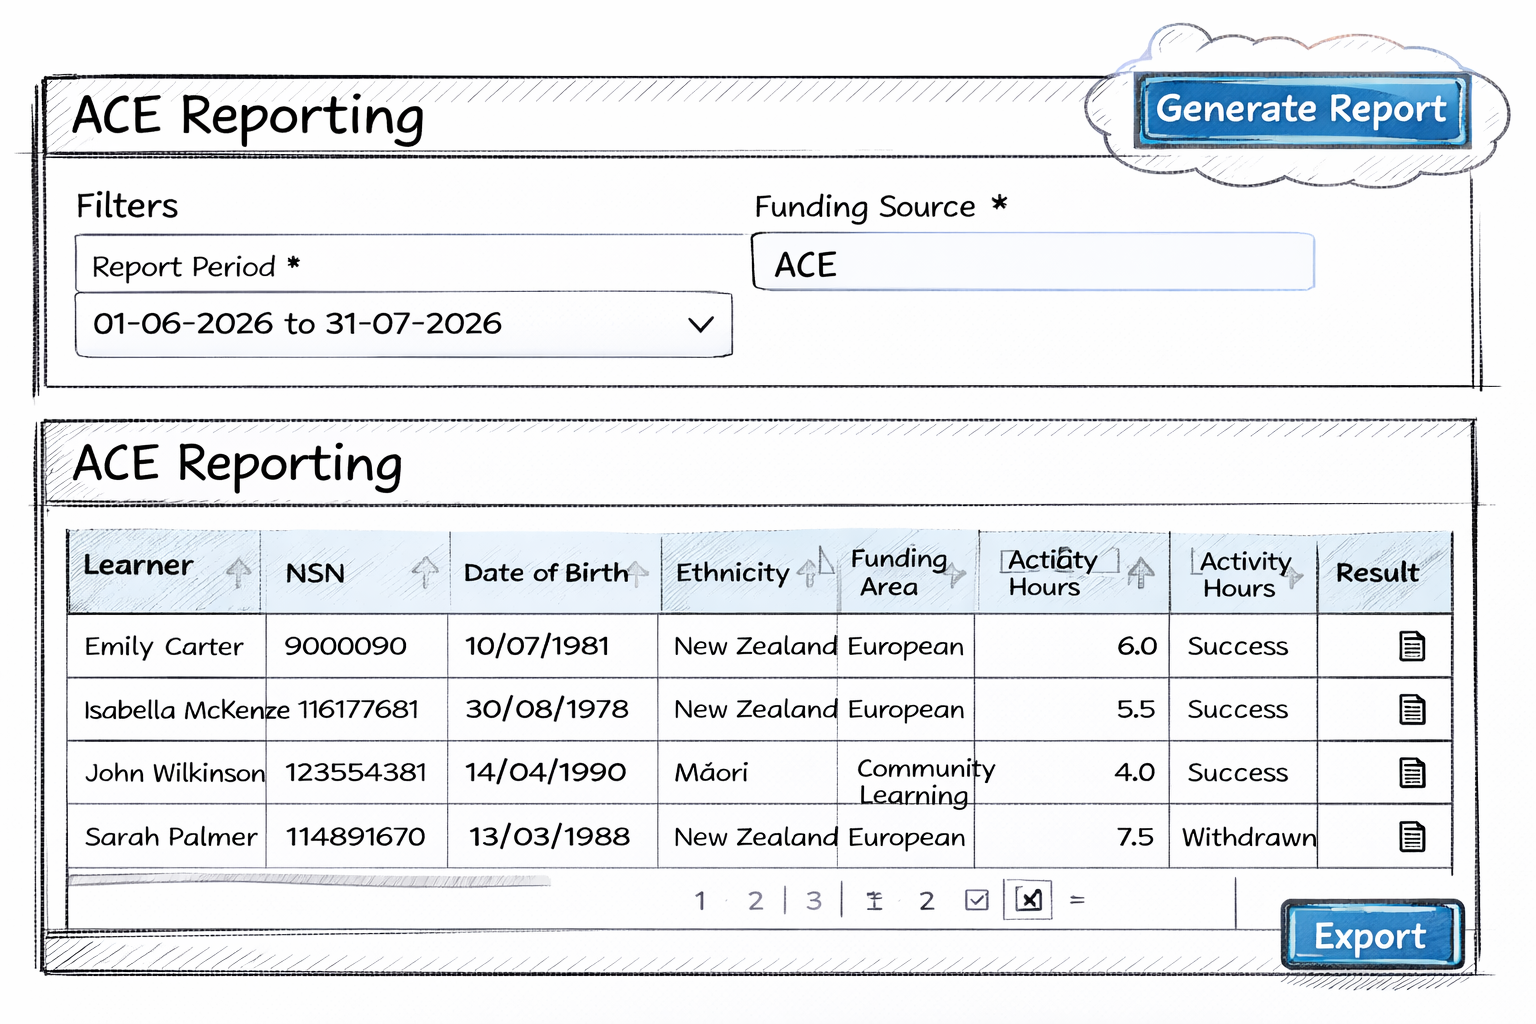Screen dimensions: 1536x1024
Task: Click NSN value 123554381
Action: (356, 773)
